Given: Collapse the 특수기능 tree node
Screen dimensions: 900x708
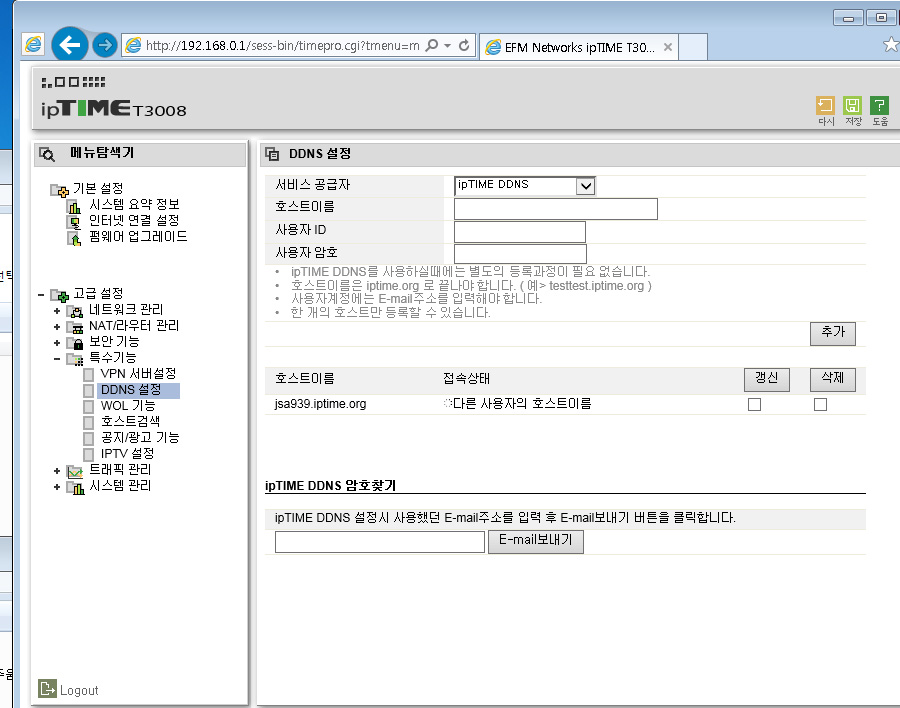Looking at the screenshot, I should [57, 359].
